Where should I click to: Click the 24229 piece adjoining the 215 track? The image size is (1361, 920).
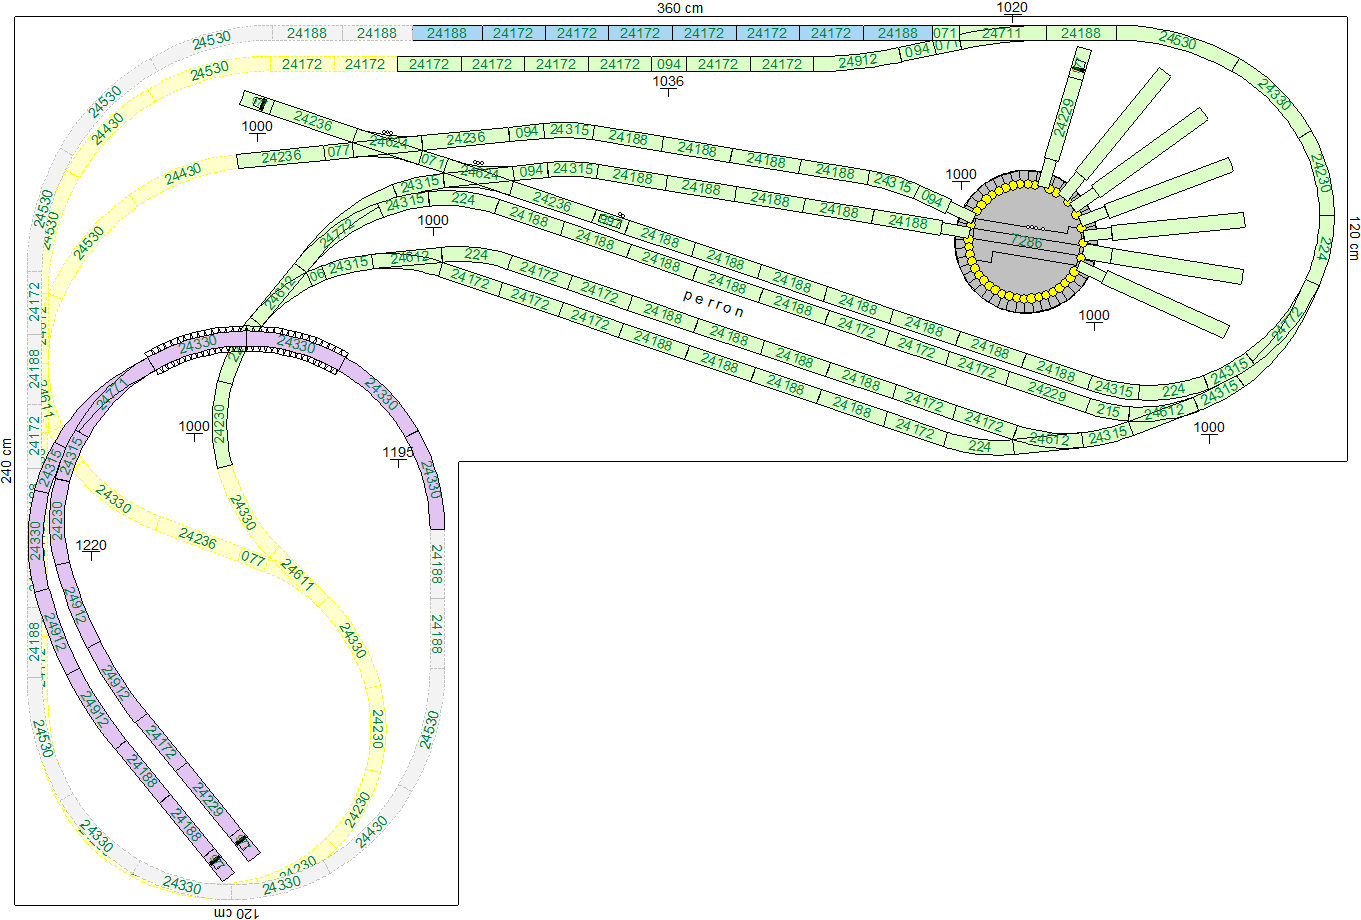1046,390
